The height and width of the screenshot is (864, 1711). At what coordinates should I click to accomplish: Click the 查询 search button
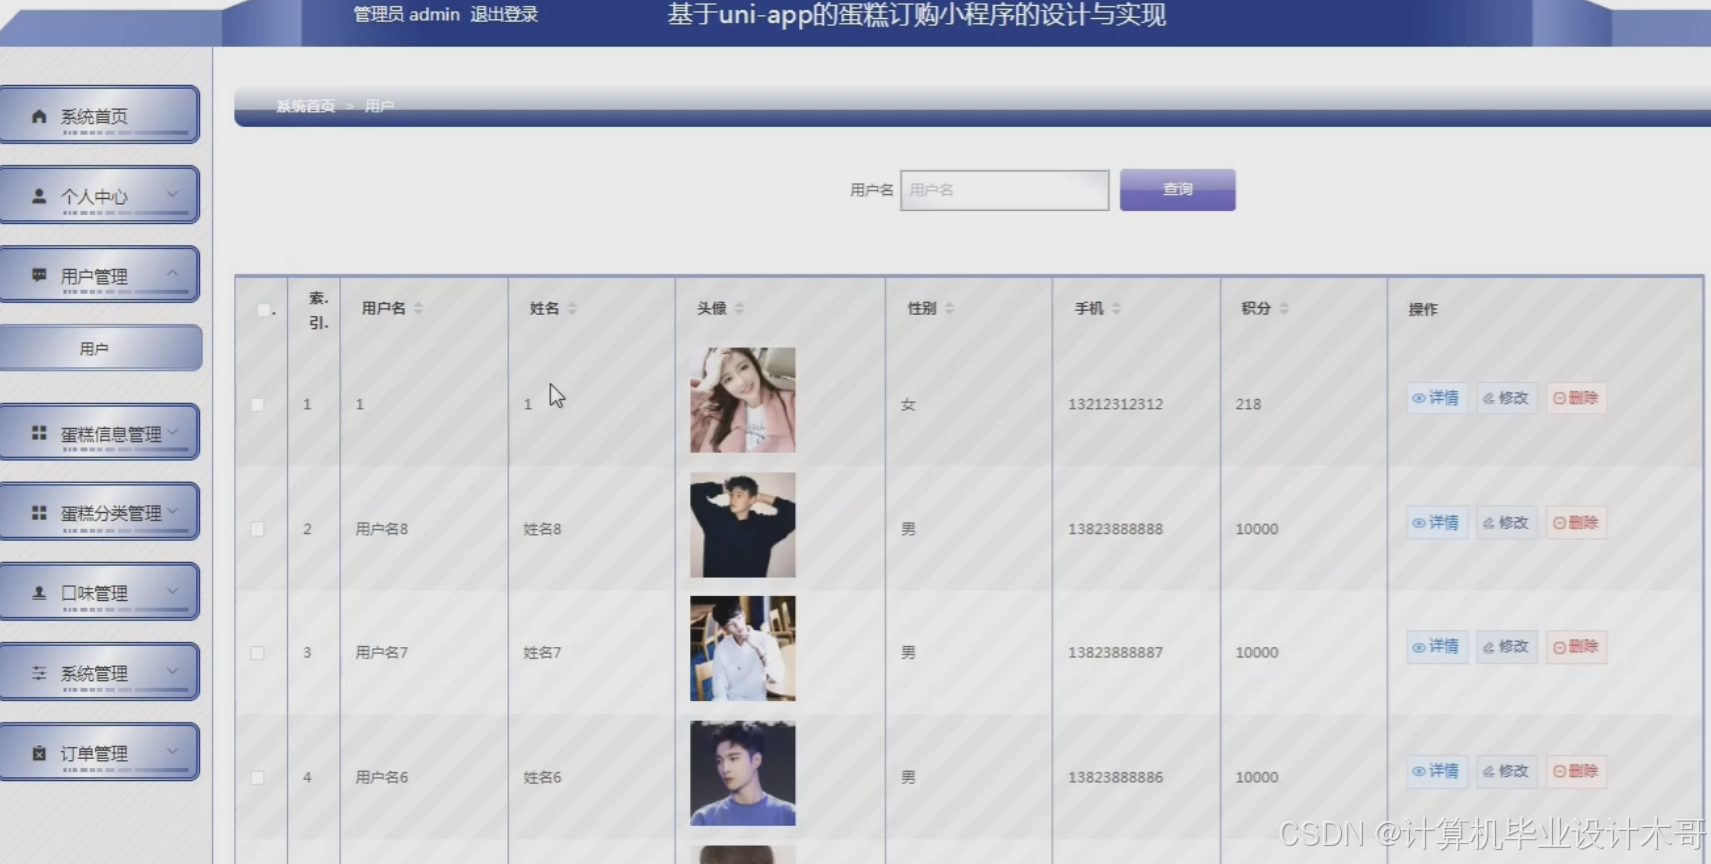coord(1177,189)
